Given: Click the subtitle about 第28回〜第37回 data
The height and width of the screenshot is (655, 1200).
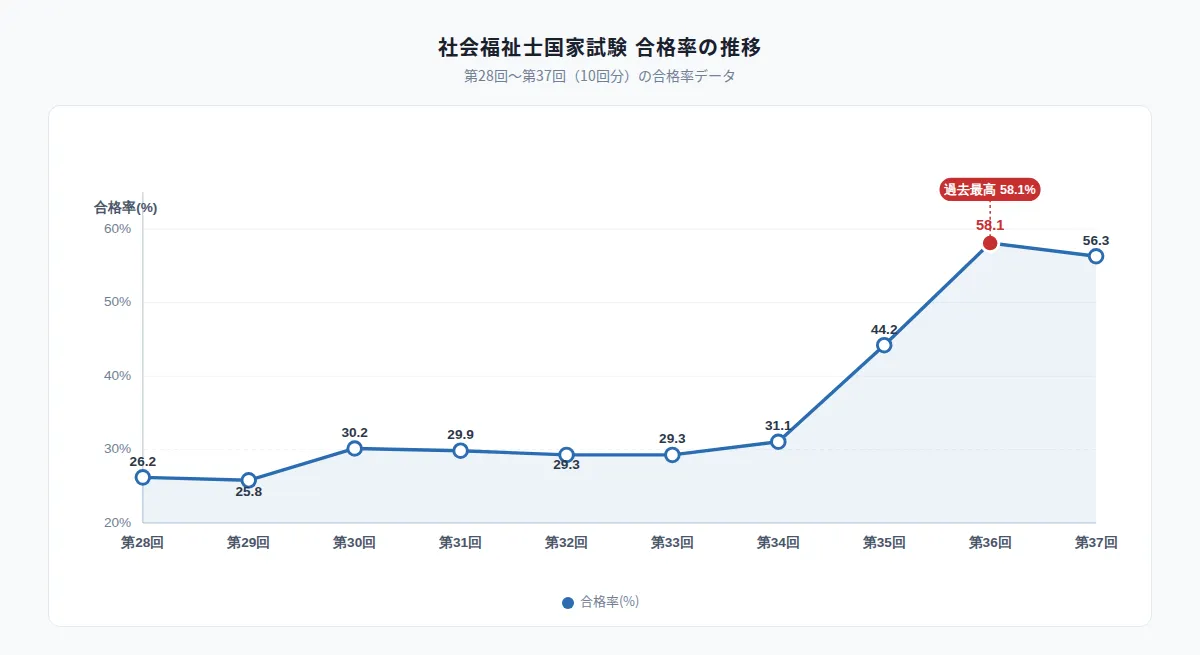Looking at the screenshot, I should point(600,76).
